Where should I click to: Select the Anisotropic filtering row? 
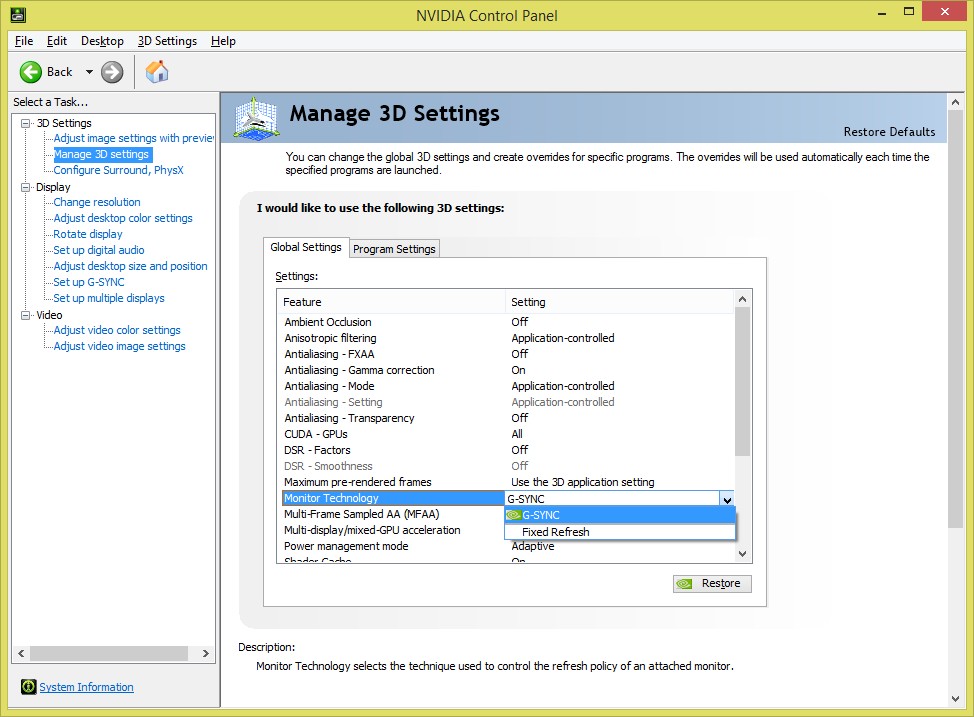pyautogui.click(x=506, y=338)
